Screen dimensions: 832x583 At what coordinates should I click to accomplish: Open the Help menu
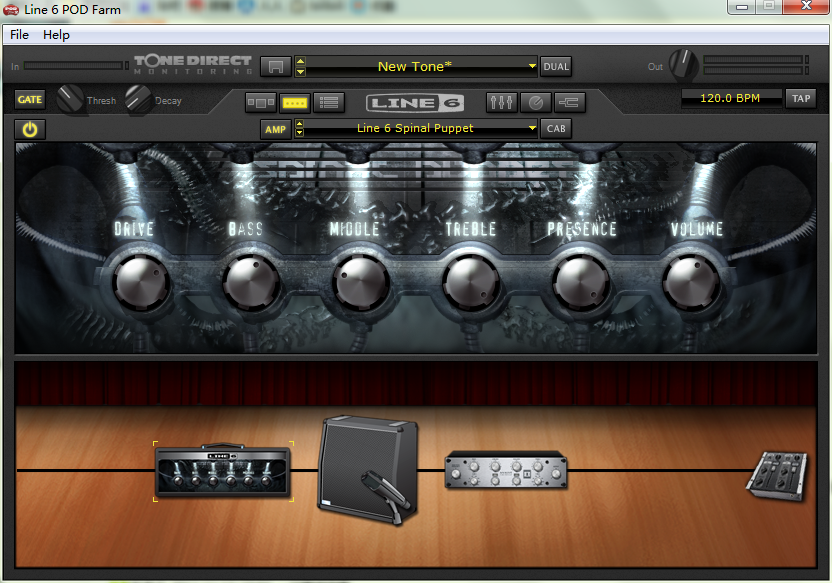pos(56,34)
